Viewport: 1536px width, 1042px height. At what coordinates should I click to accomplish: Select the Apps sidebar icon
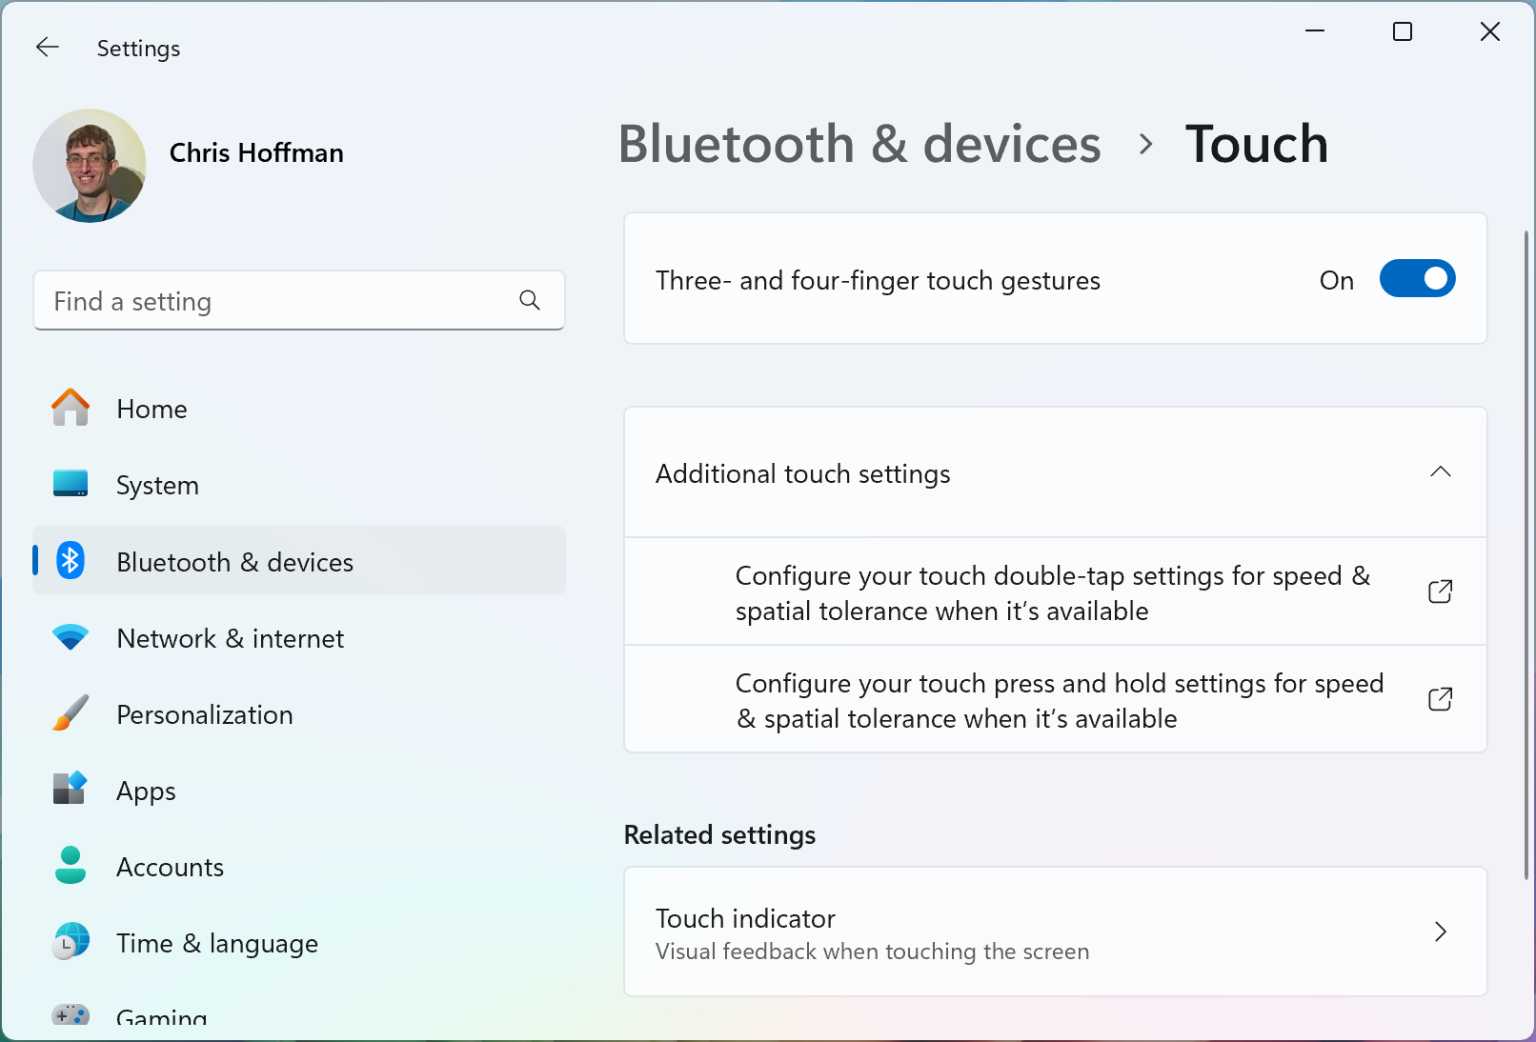coord(70,790)
